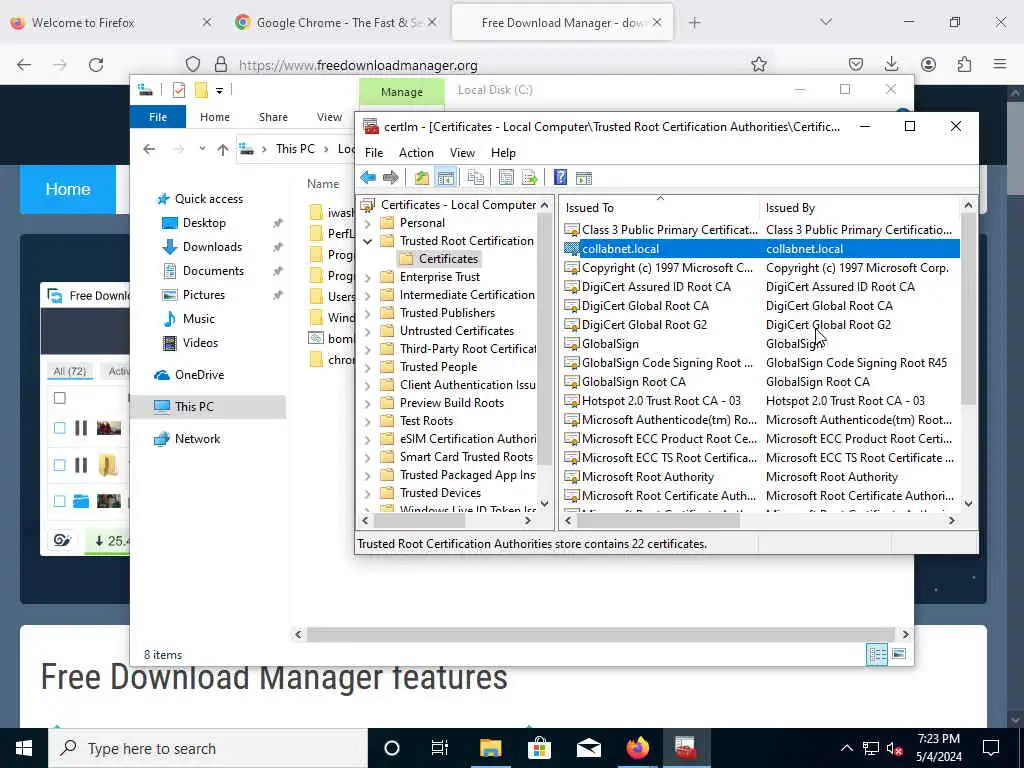The image size is (1024, 768).
Task: Click the Save to Pocket icon
Action: click(856, 64)
